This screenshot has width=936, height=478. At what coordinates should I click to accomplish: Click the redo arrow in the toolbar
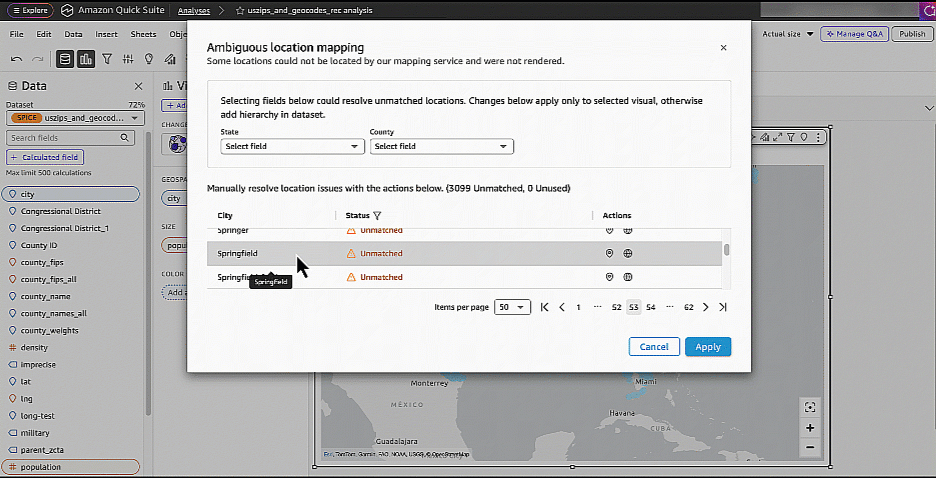(38, 59)
